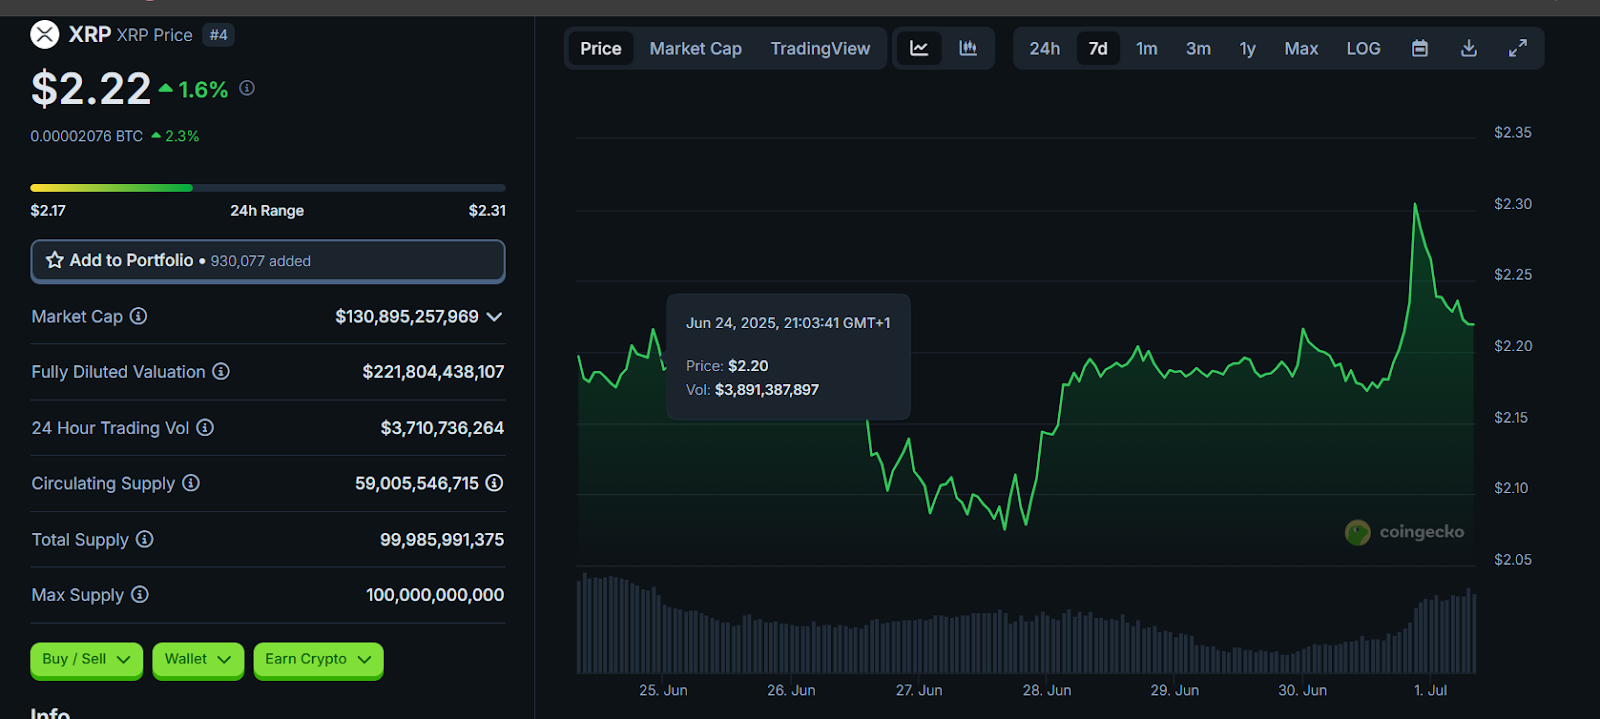Click the 30. Jun date axis label
The height and width of the screenshot is (719, 1600).
point(1303,690)
